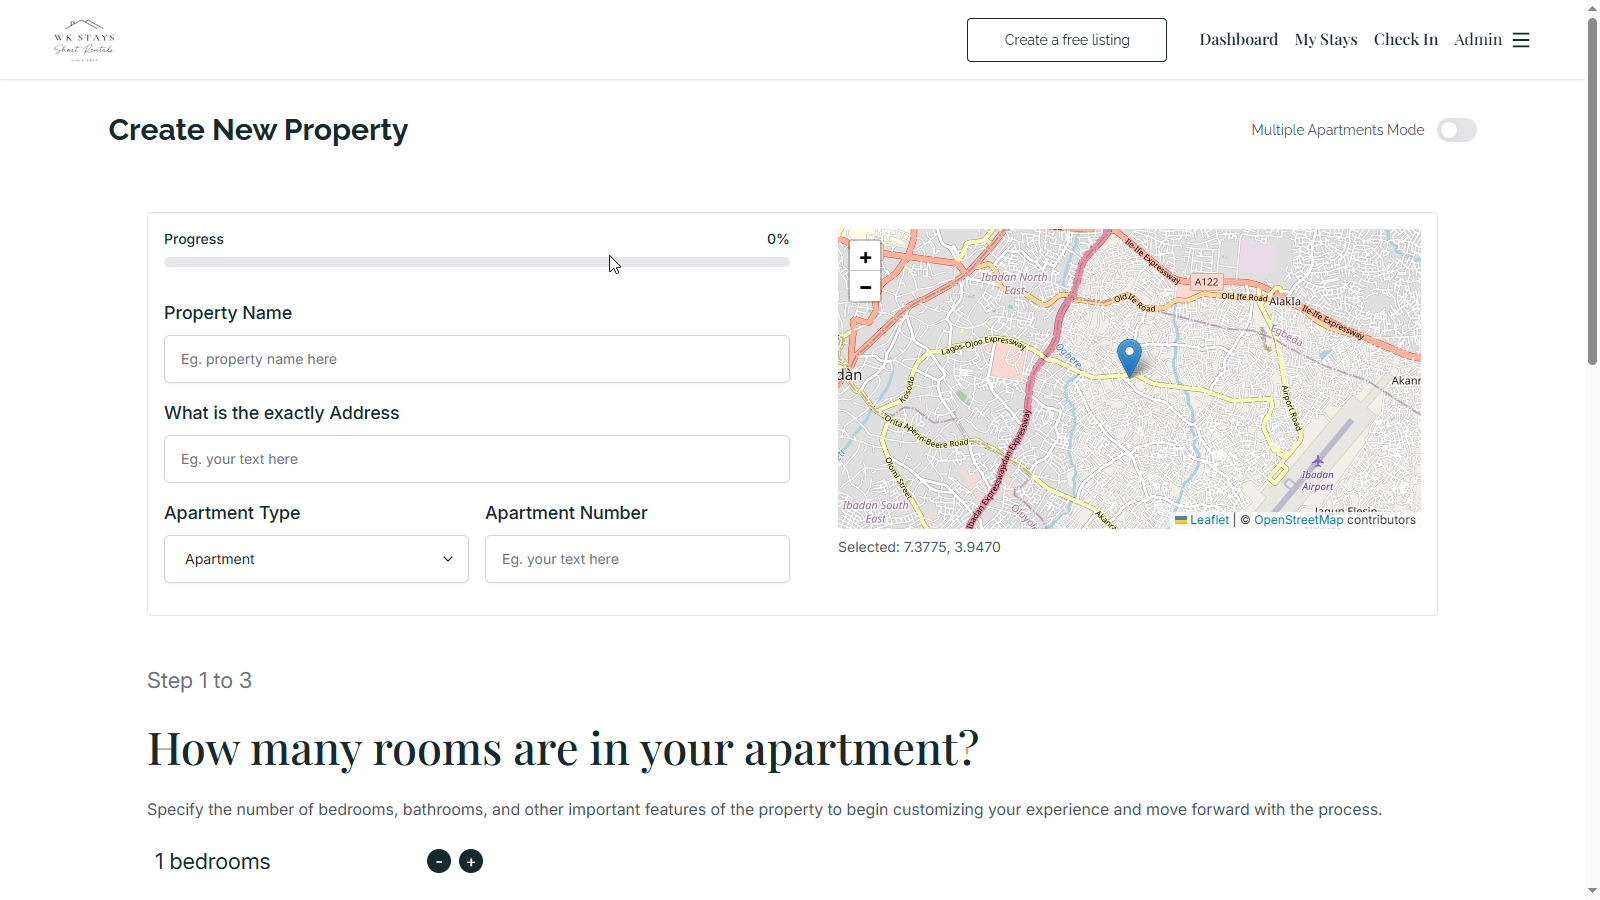The image size is (1600, 900).
Task: Open the Dashboard menu item
Action: click(1238, 40)
